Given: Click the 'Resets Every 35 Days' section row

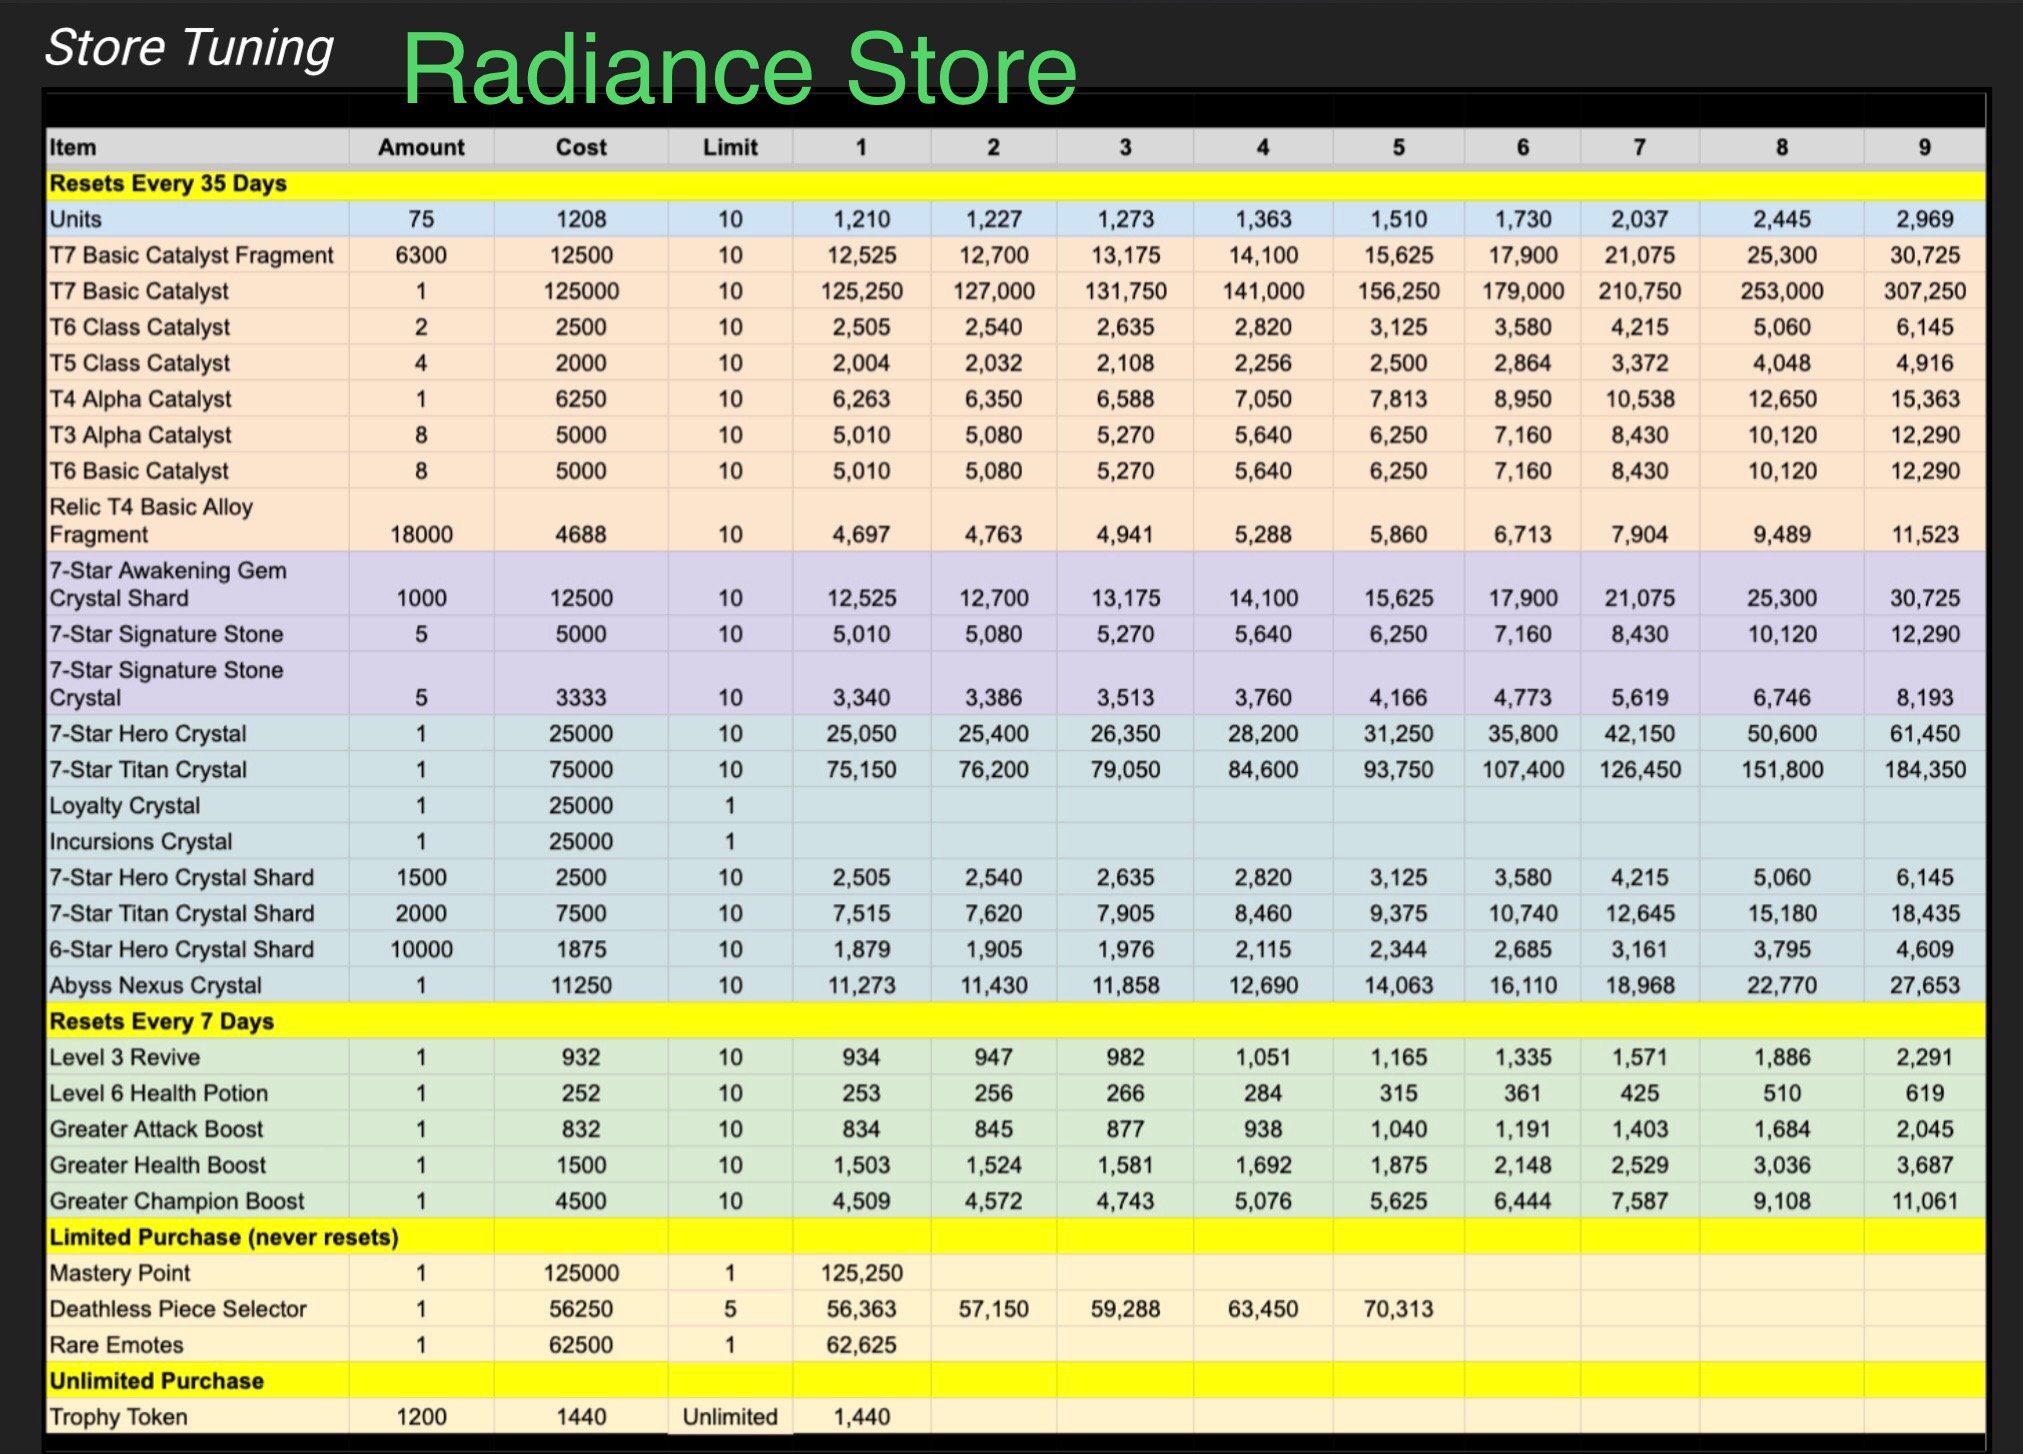Looking at the screenshot, I should [1015, 183].
